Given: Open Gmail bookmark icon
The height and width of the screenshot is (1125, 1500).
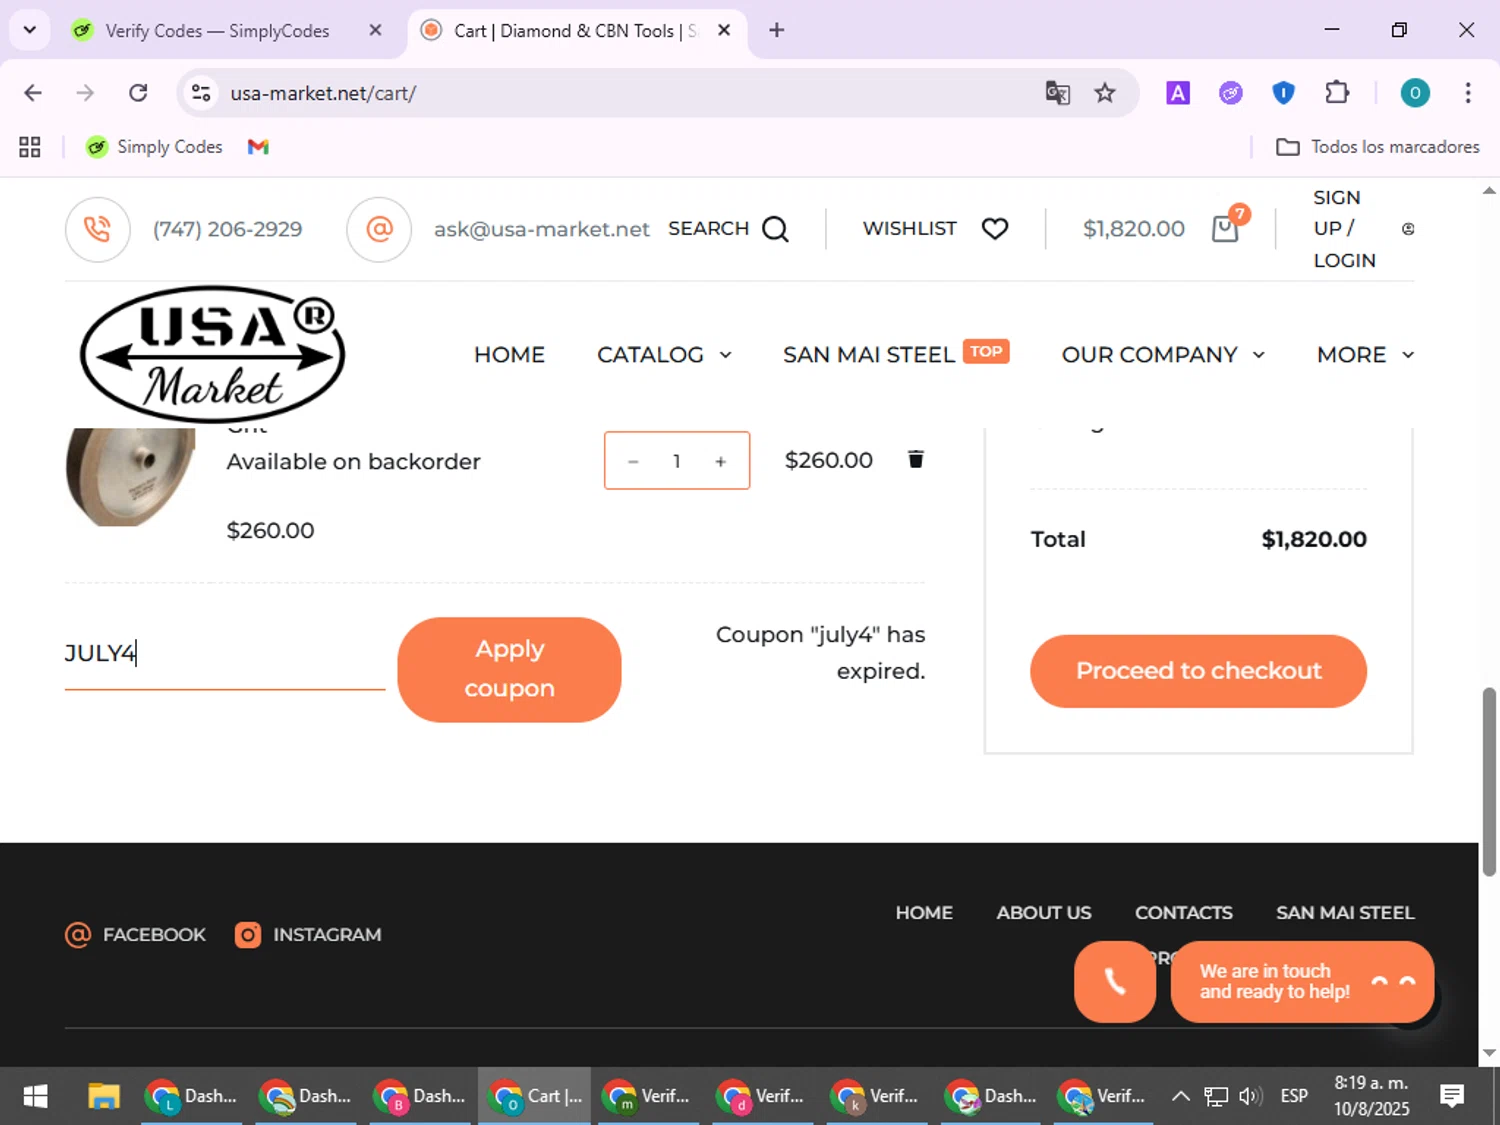Looking at the screenshot, I should (x=258, y=147).
